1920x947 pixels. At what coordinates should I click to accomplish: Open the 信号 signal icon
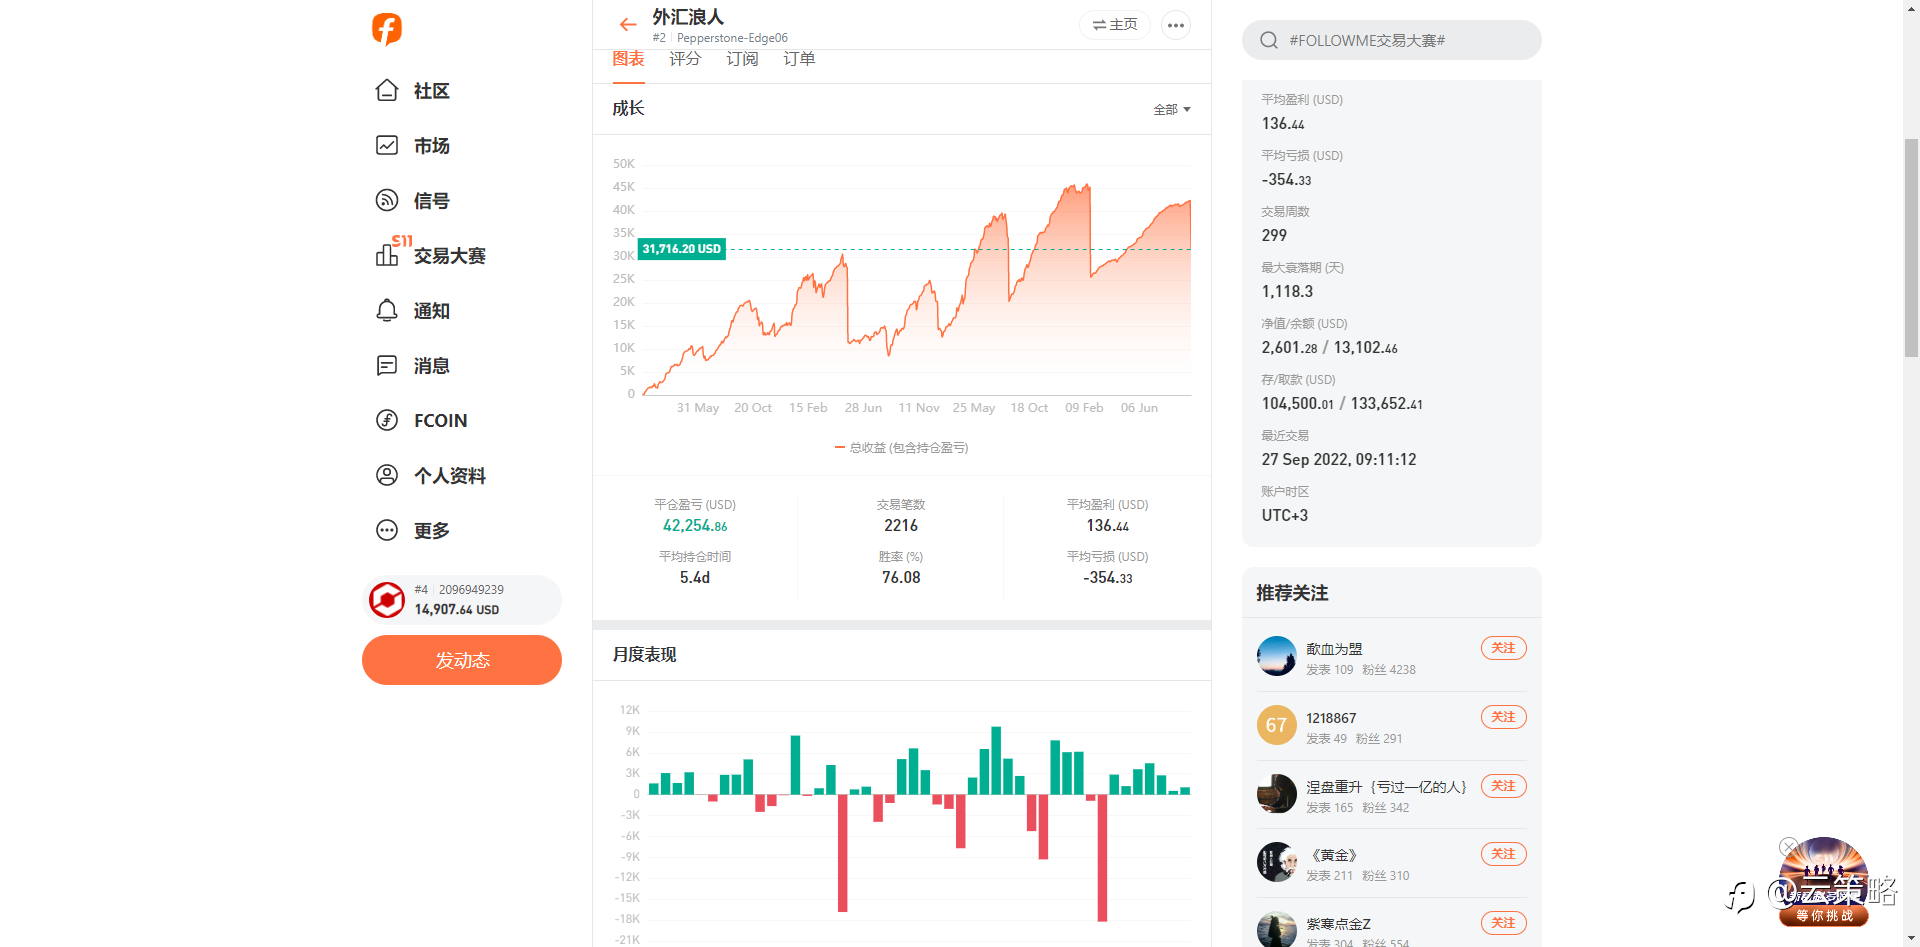(x=387, y=201)
